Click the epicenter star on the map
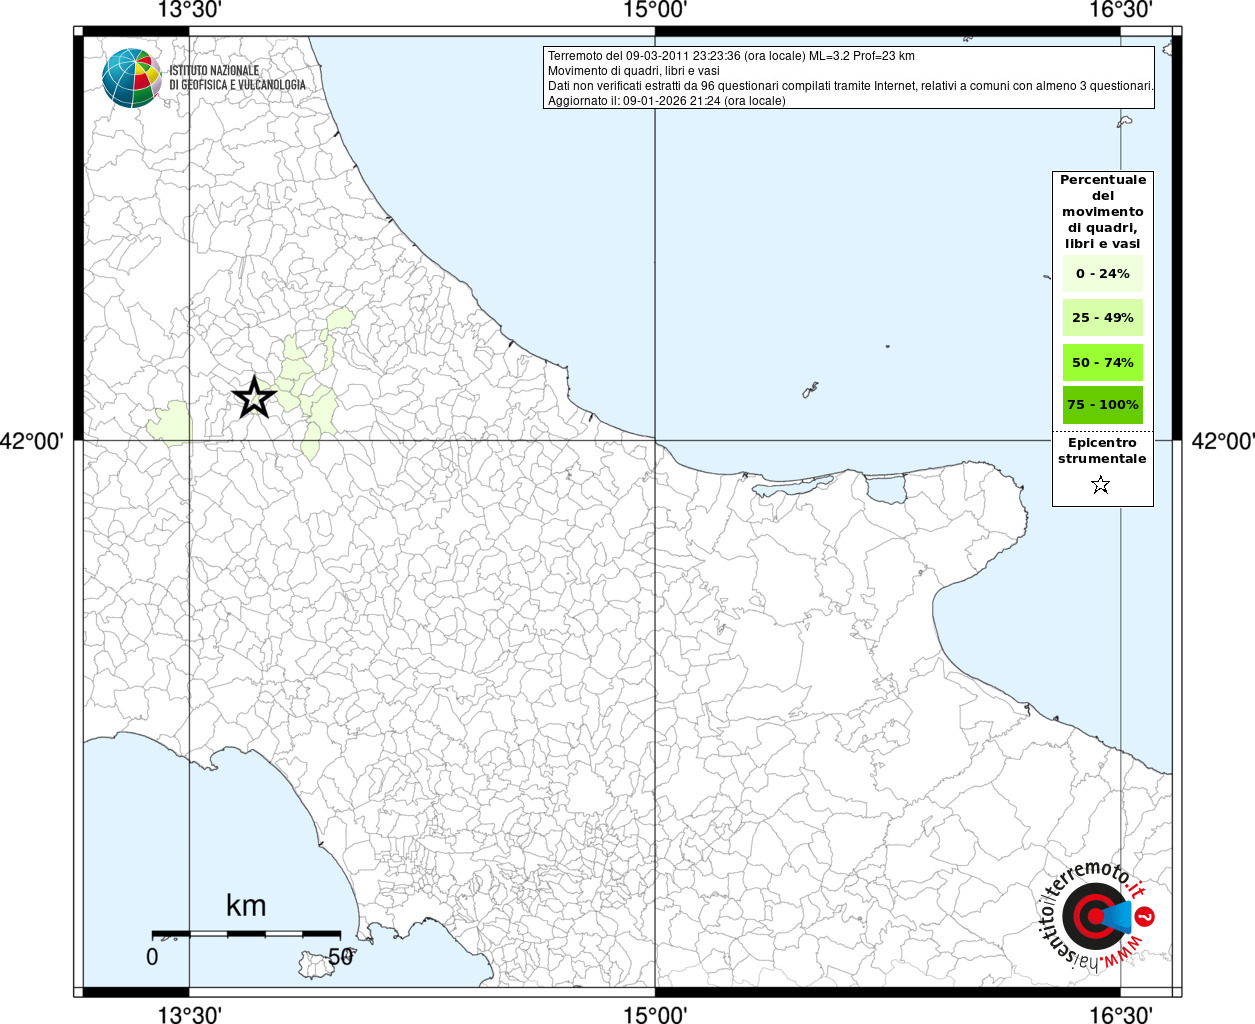Image resolution: width=1255 pixels, height=1024 pixels. tap(254, 397)
